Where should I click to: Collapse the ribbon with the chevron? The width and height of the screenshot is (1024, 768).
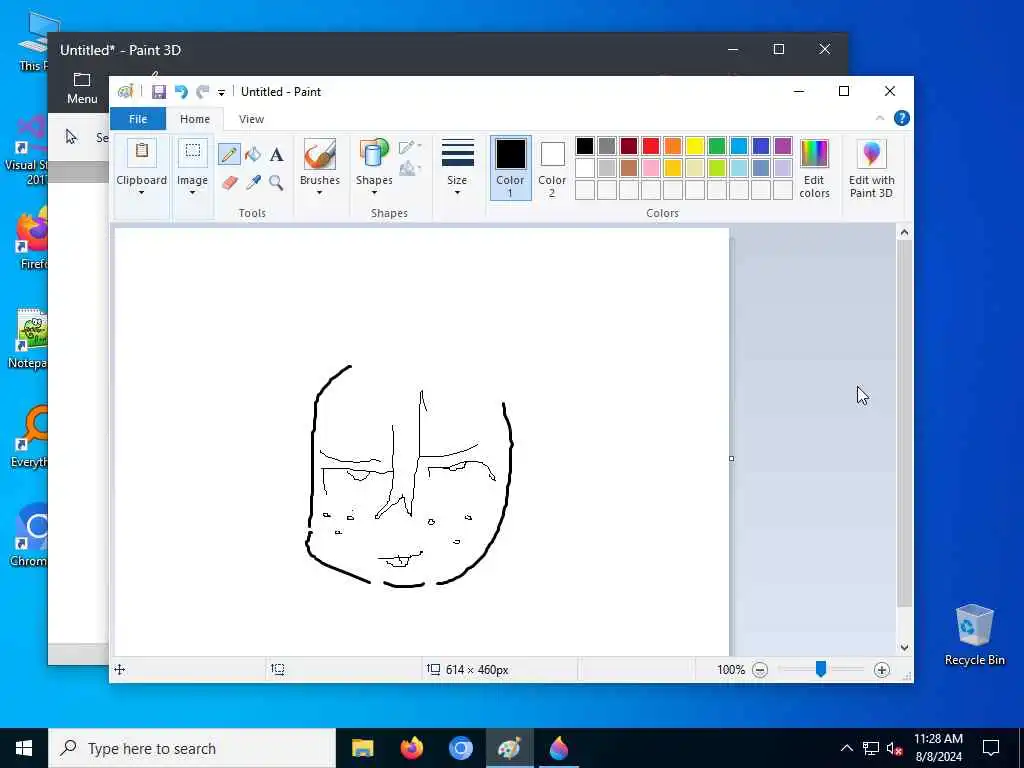[880, 118]
